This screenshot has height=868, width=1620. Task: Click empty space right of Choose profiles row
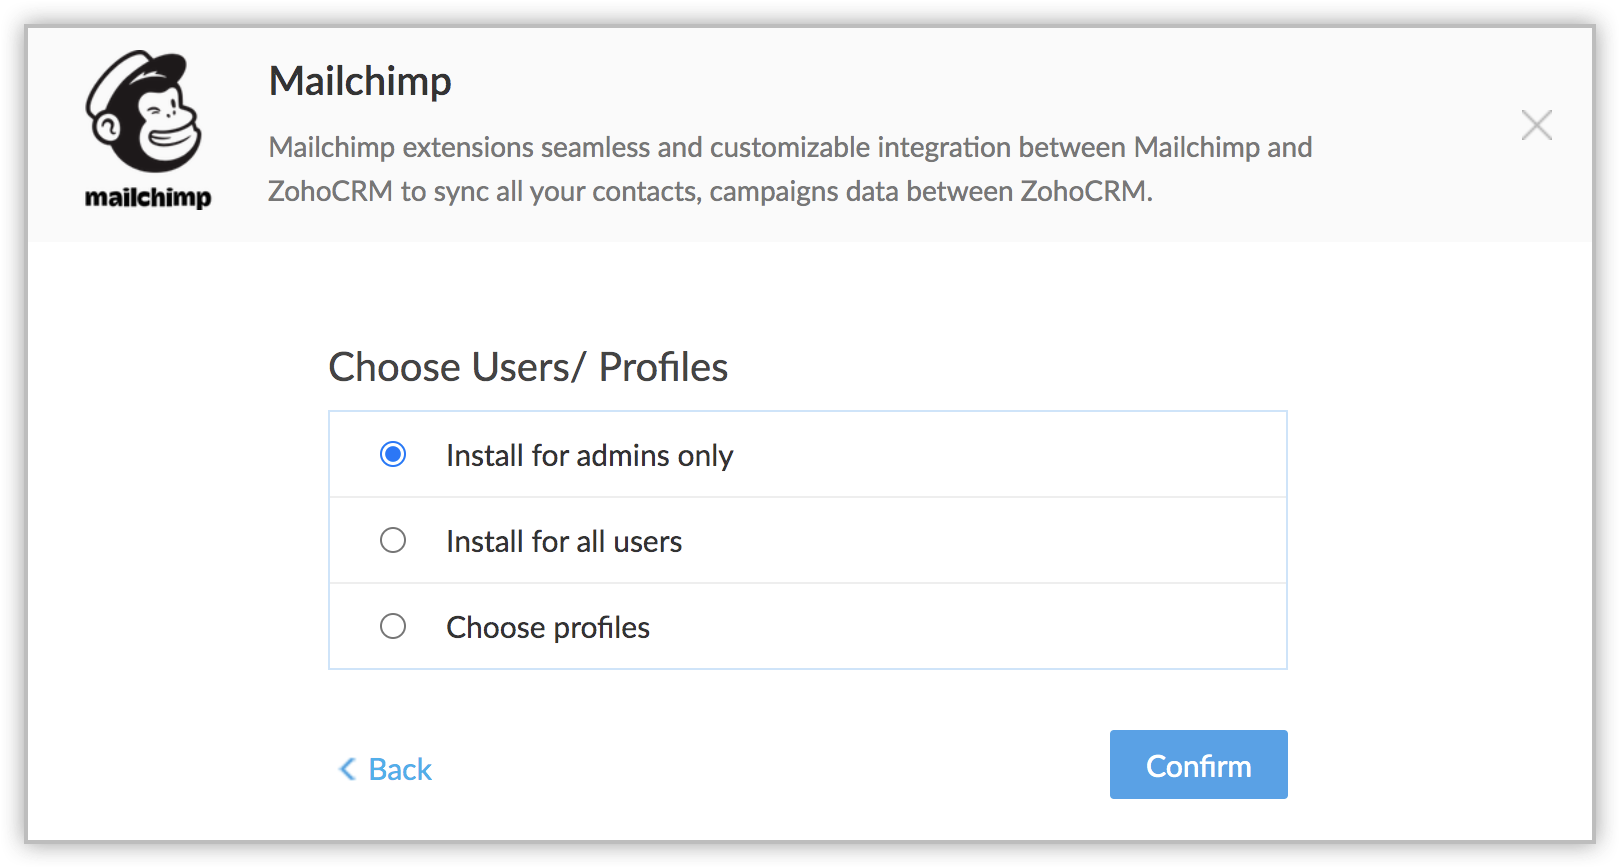pos(1000,627)
